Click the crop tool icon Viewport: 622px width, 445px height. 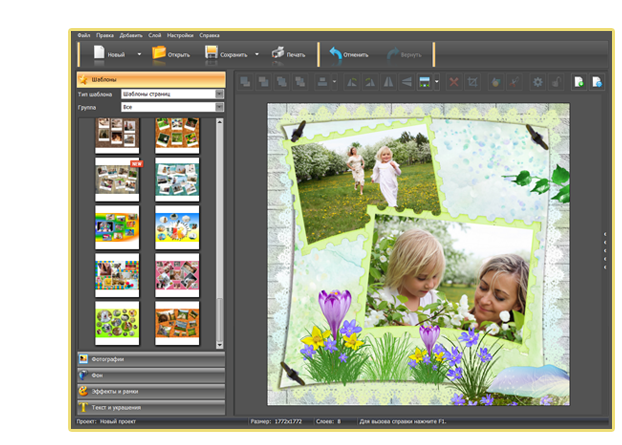coord(473,83)
